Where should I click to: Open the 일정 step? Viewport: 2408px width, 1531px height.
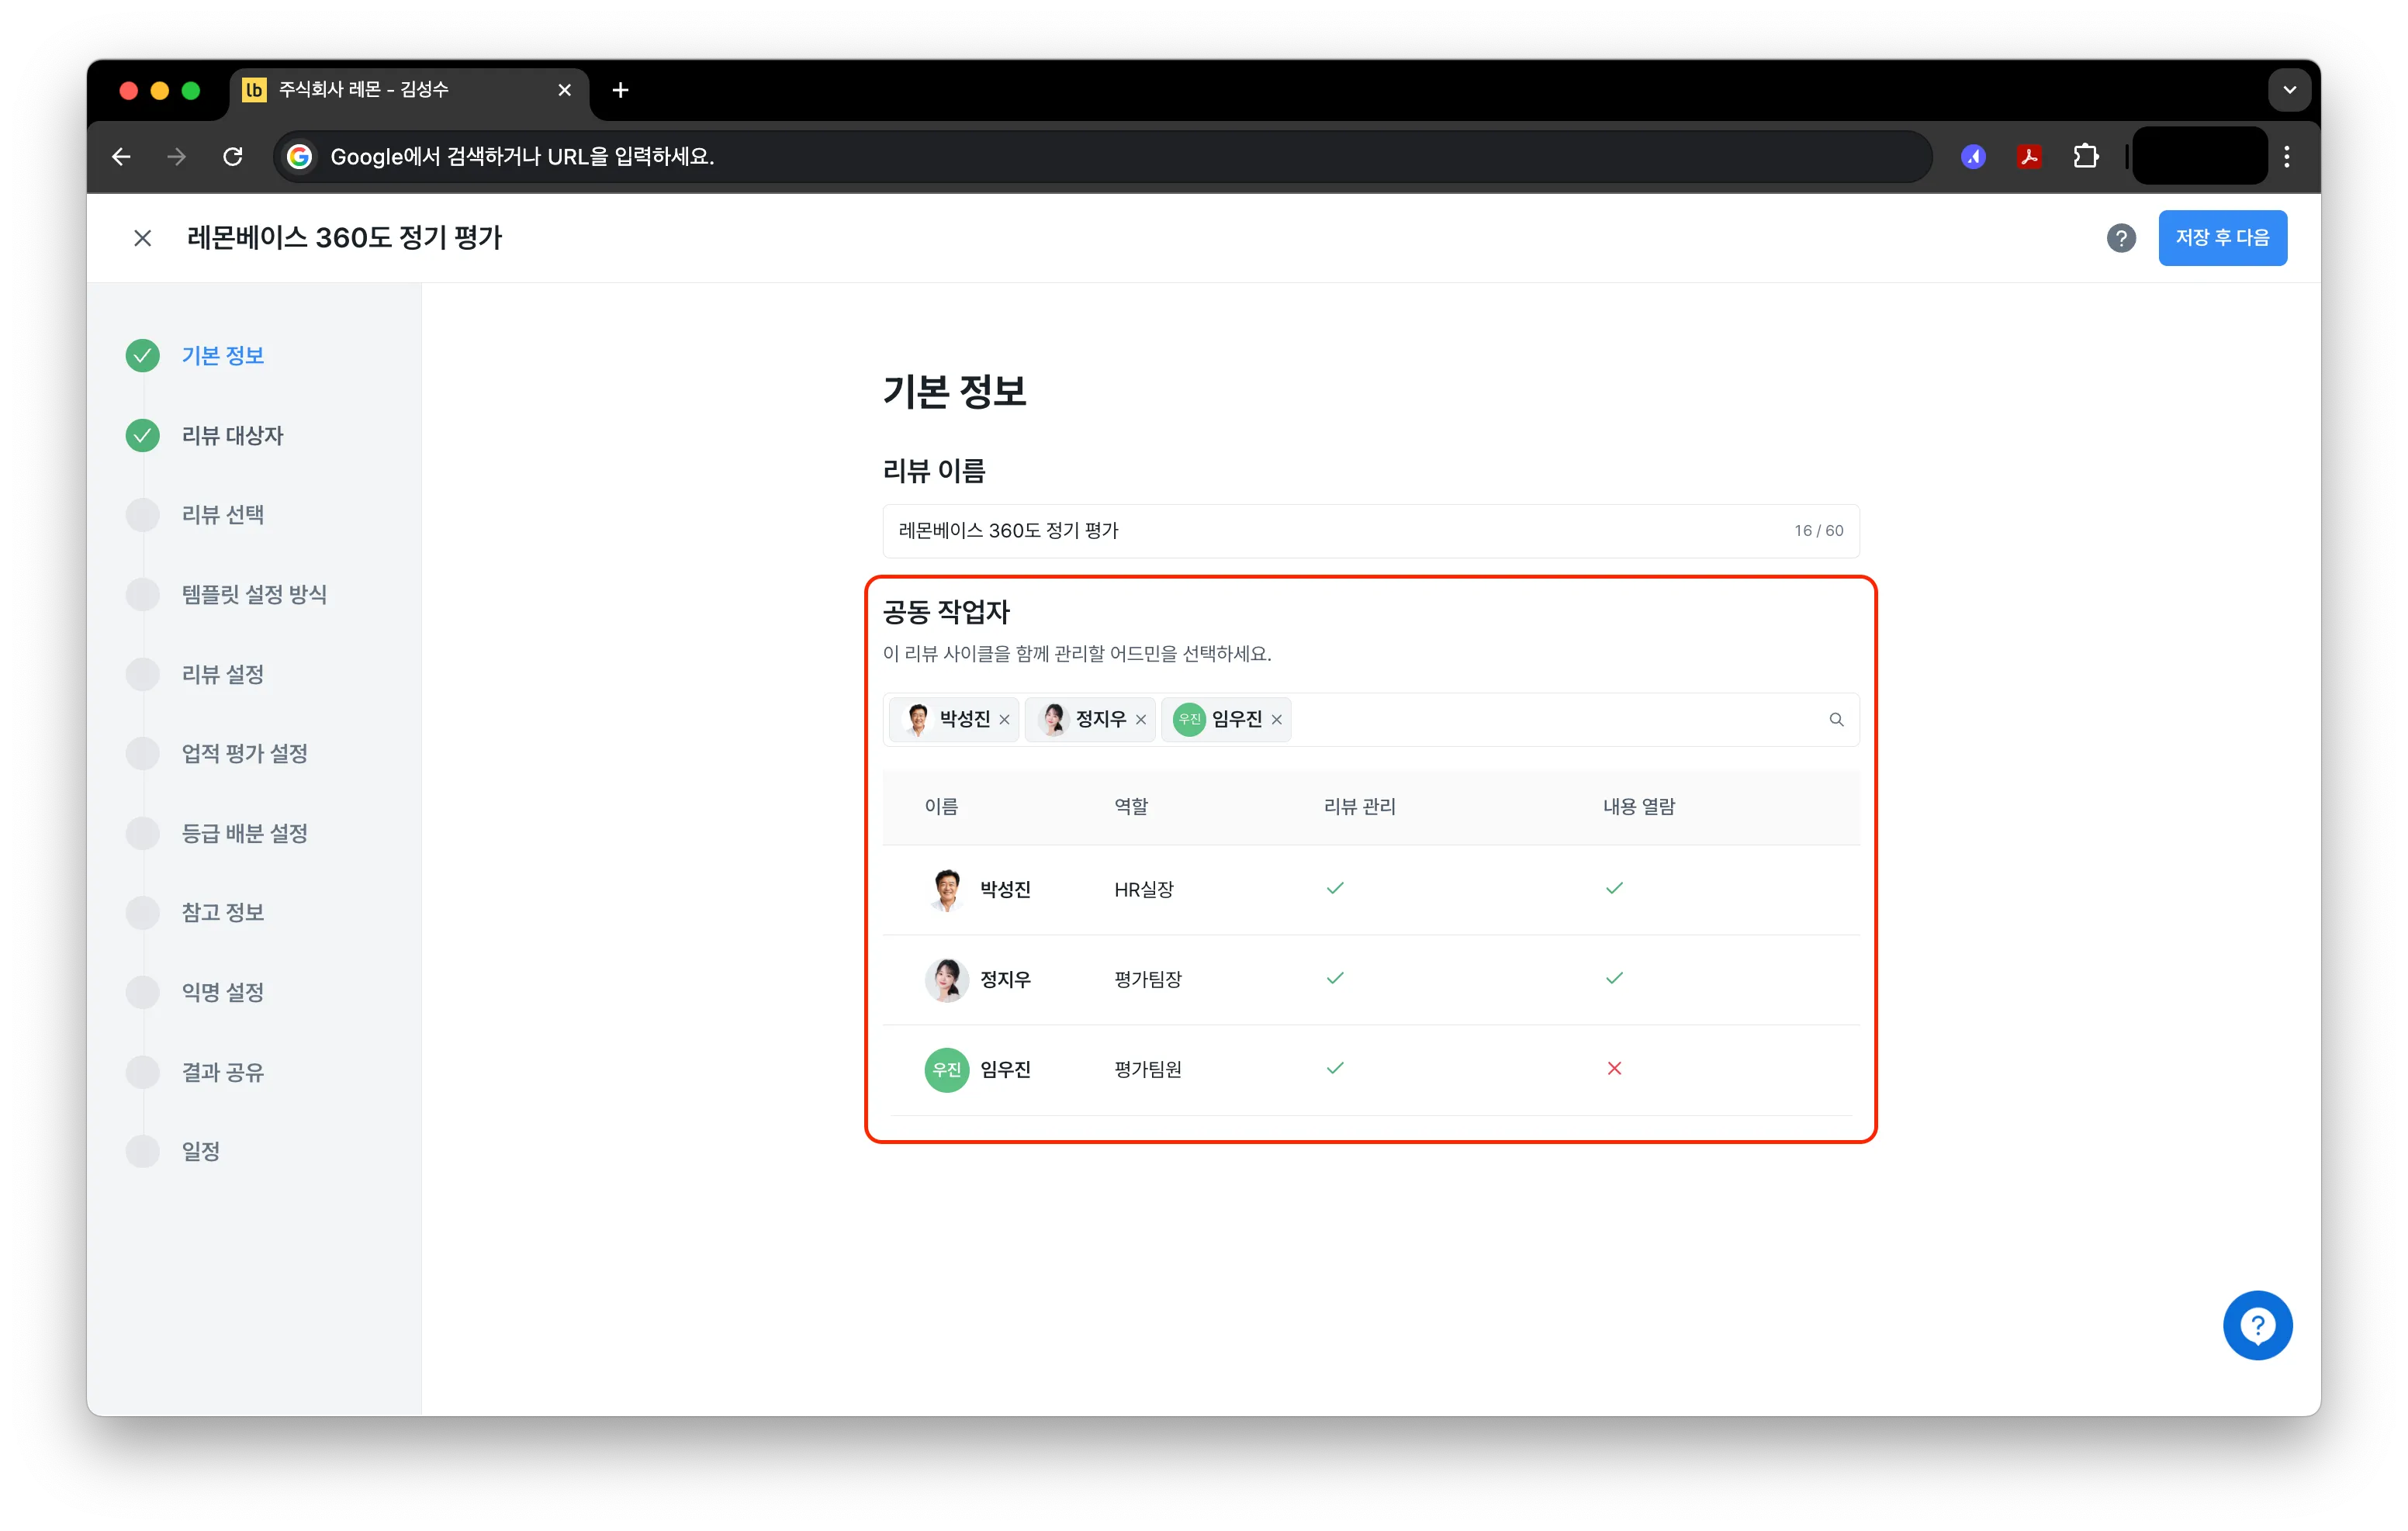pyautogui.click(x=200, y=1152)
